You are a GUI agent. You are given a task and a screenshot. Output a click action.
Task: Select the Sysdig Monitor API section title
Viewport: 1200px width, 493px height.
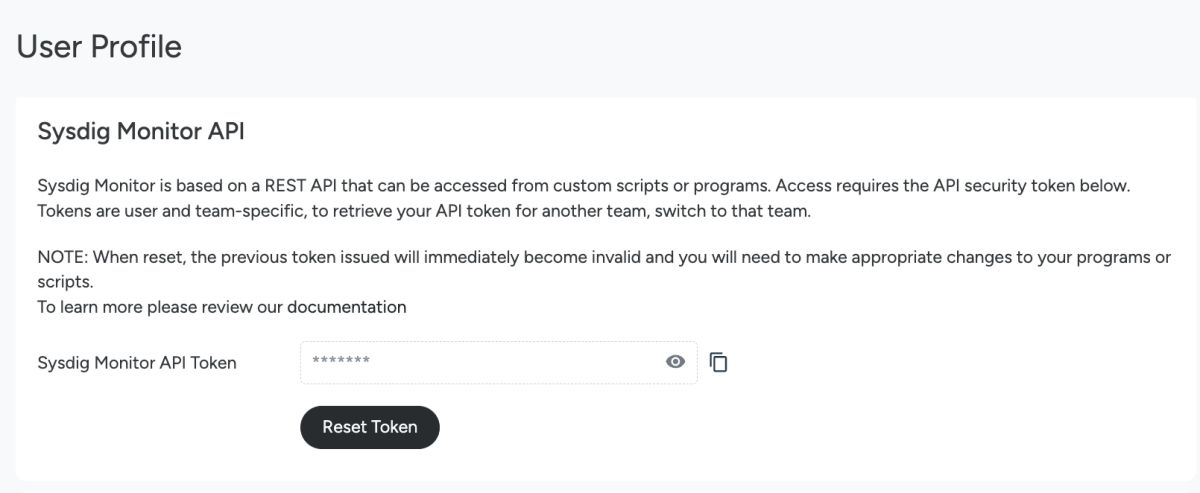pyautogui.click(x=141, y=131)
